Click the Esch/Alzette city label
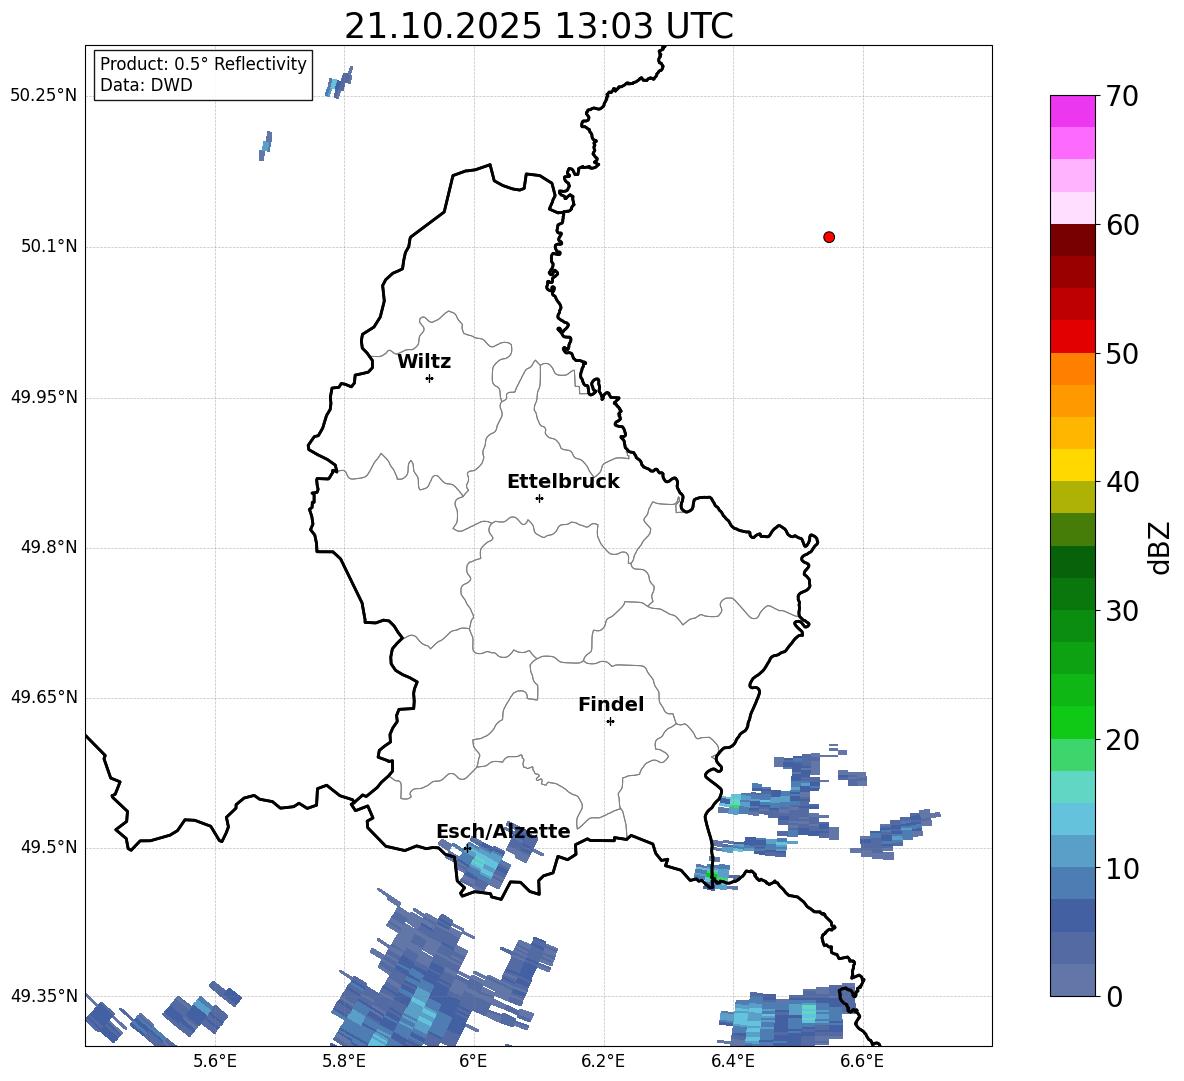The width and height of the screenshot is (1184, 1081). (x=503, y=831)
